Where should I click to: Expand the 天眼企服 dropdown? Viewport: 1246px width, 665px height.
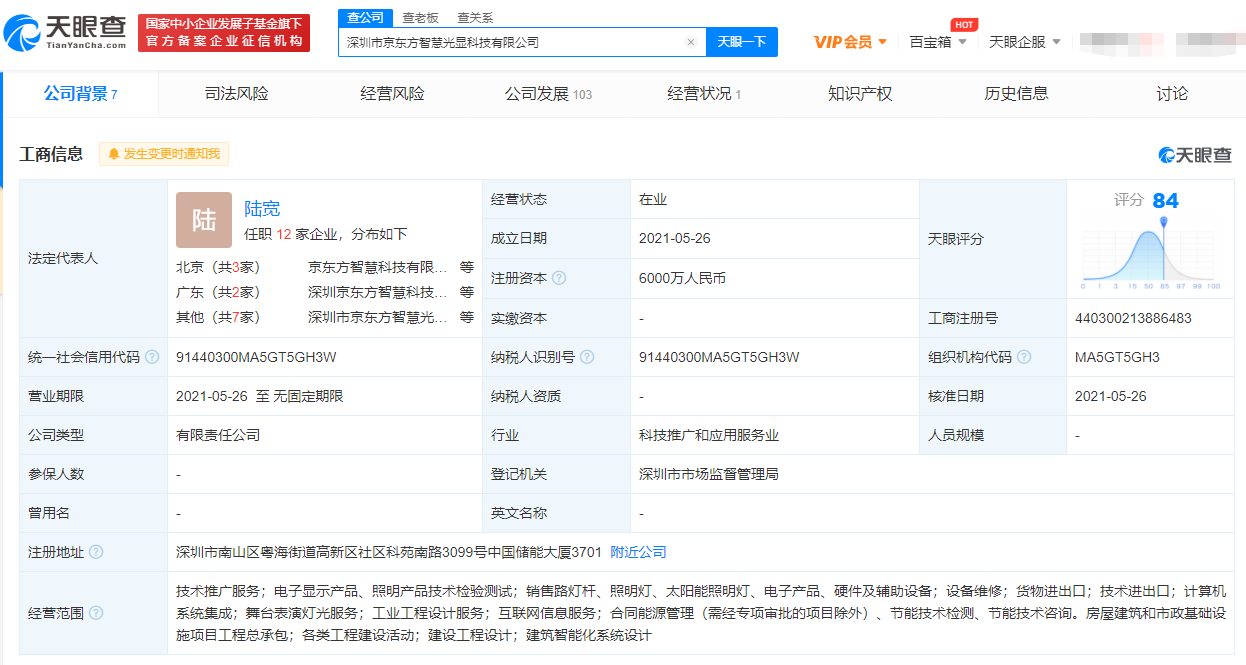(1024, 42)
